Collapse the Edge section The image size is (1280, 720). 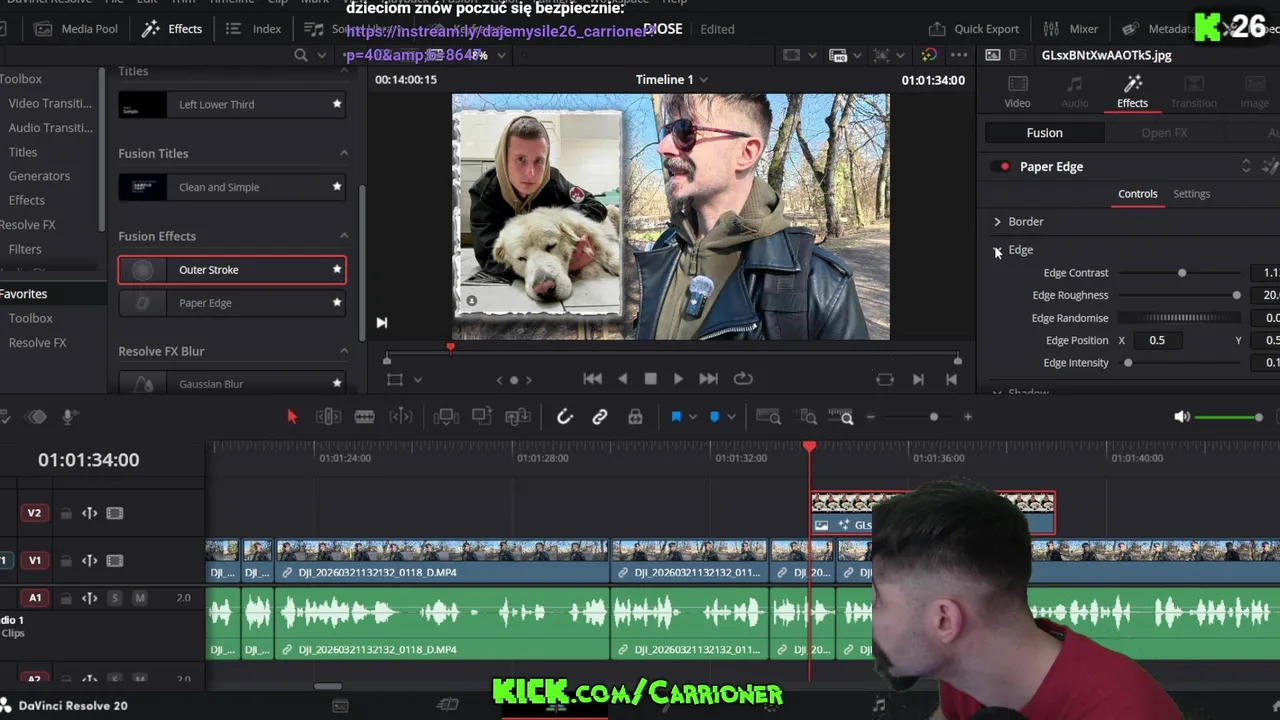tap(997, 251)
